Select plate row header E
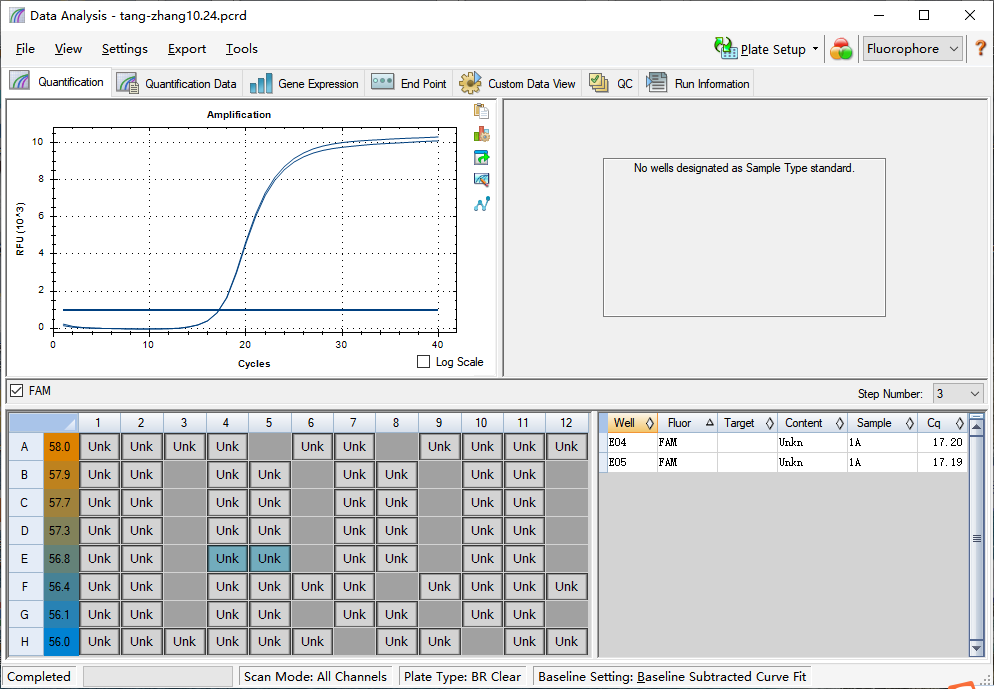 25,558
